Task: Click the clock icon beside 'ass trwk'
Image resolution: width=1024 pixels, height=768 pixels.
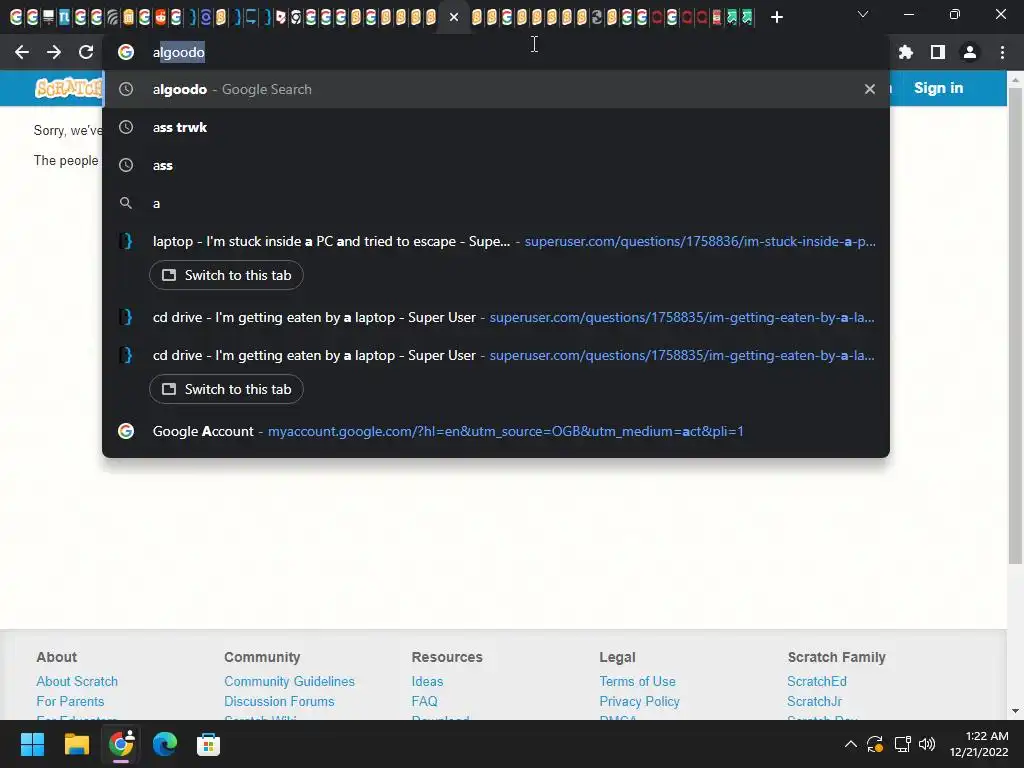Action: pyautogui.click(x=126, y=127)
